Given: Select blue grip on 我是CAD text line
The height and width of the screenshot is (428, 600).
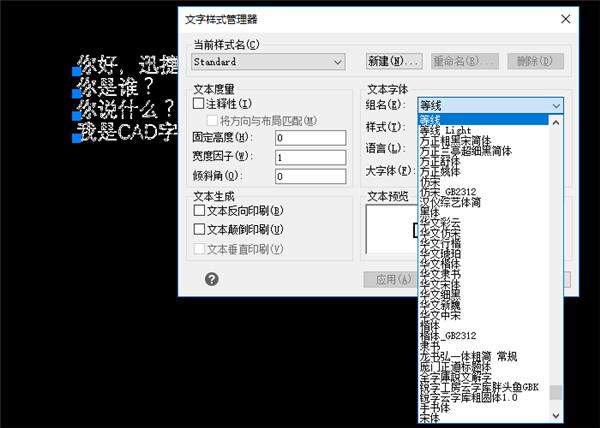Looking at the screenshot, I should (x=77, y=138).
